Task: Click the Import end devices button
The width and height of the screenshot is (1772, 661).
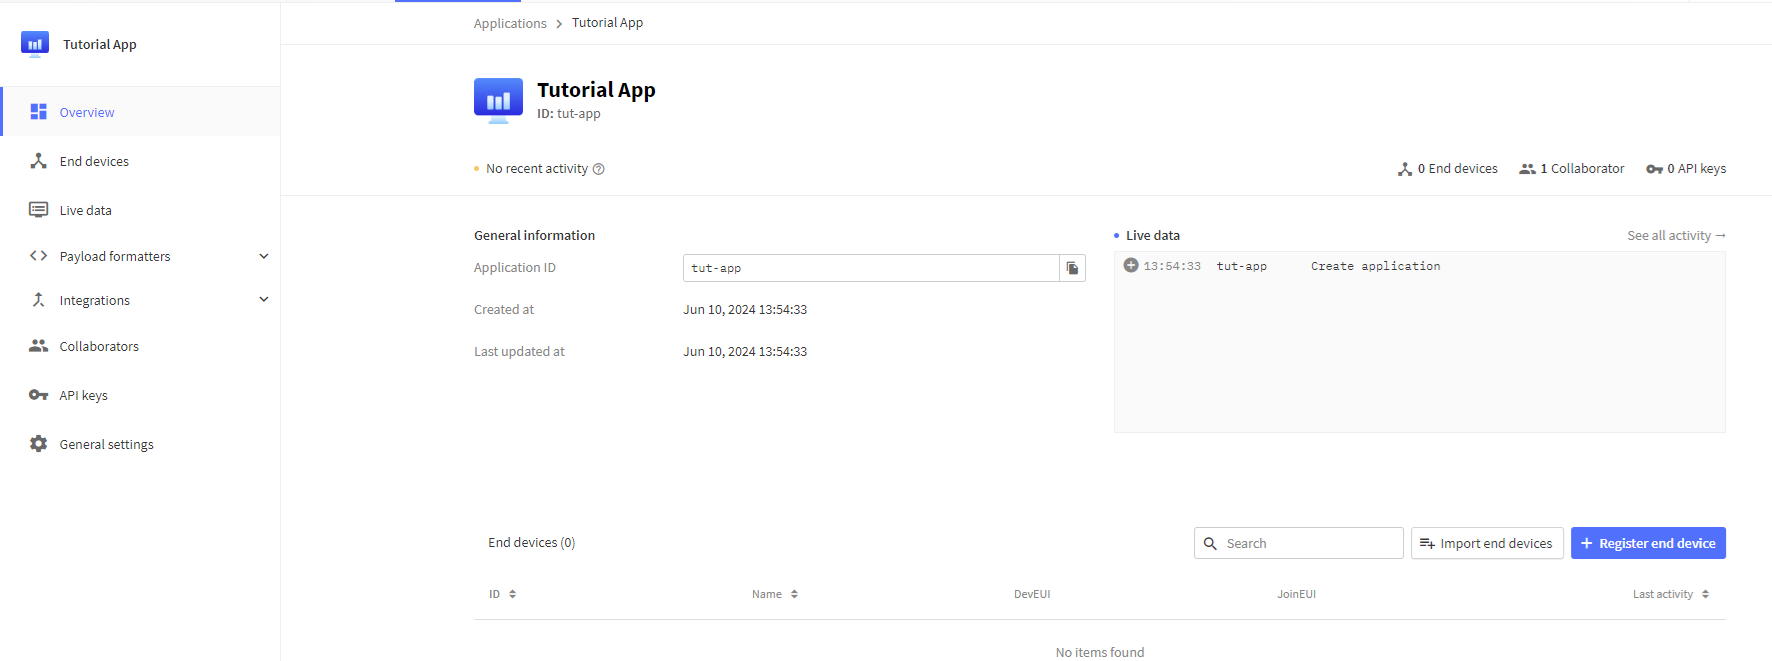Action: [x=1487, y=543]
